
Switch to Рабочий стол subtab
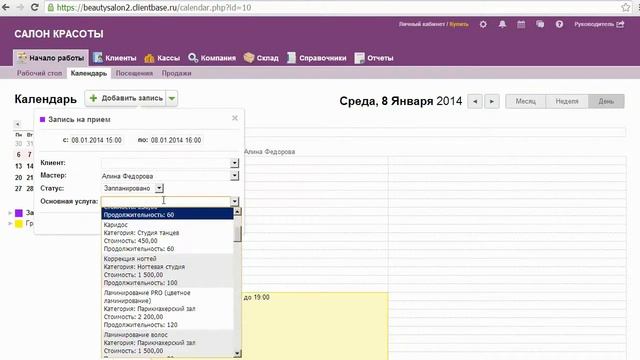click(x=39, y=73)
